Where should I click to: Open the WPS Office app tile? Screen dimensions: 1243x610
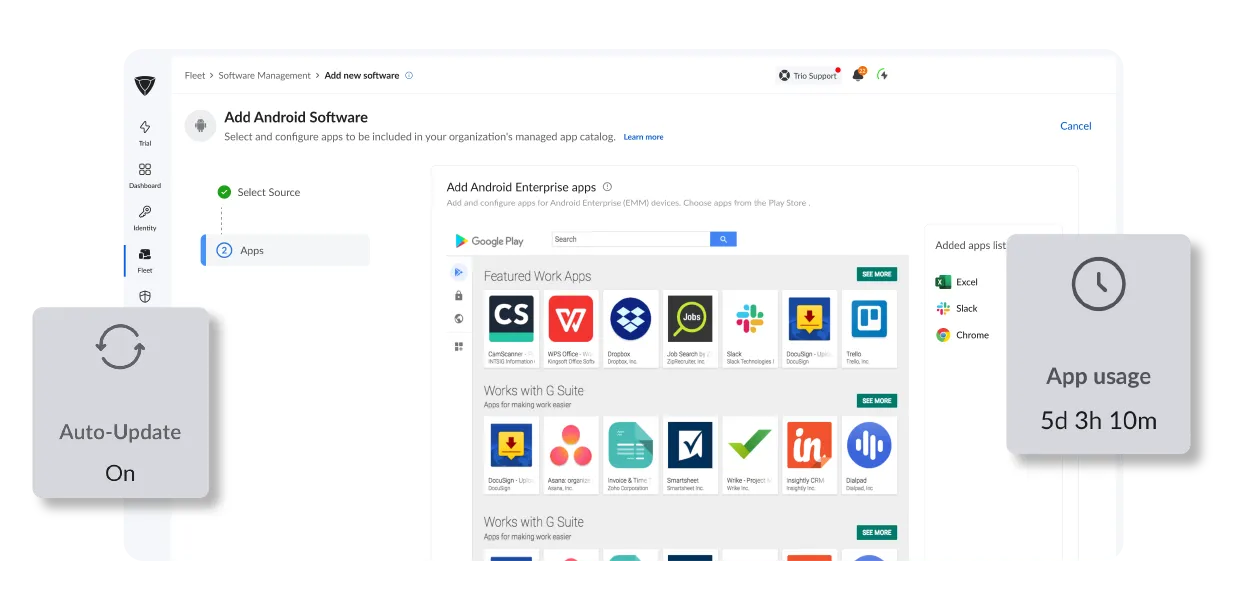click(571, 329)
